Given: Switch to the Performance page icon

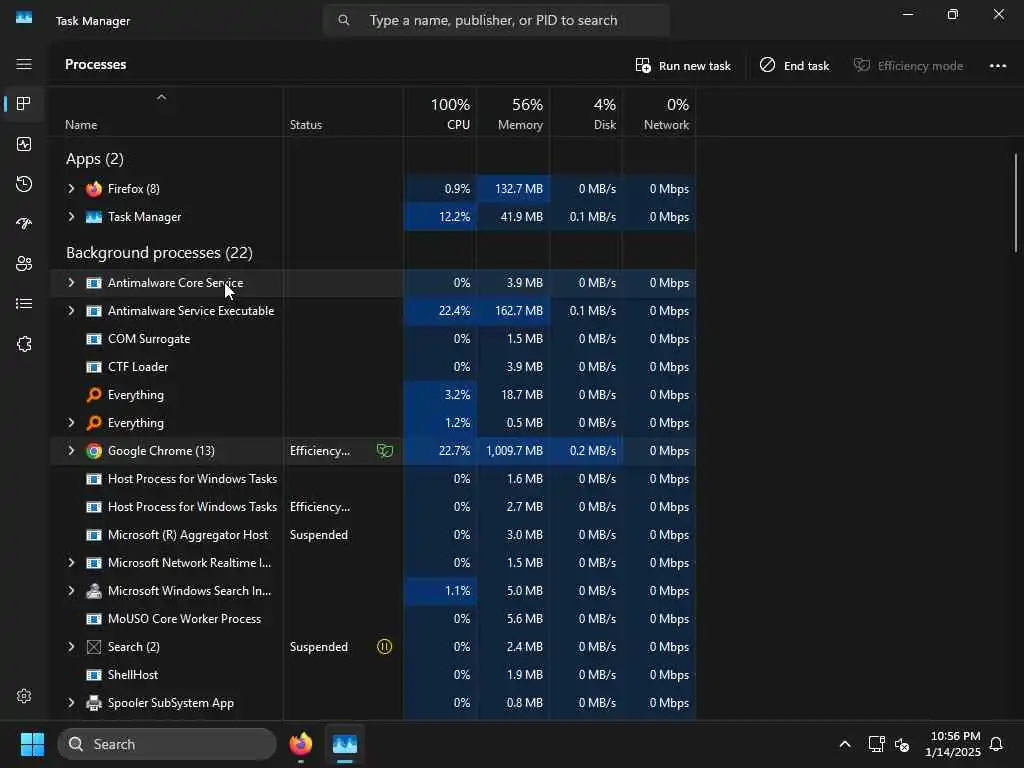Looking at the screenshot, I should [x=24, y=144].
